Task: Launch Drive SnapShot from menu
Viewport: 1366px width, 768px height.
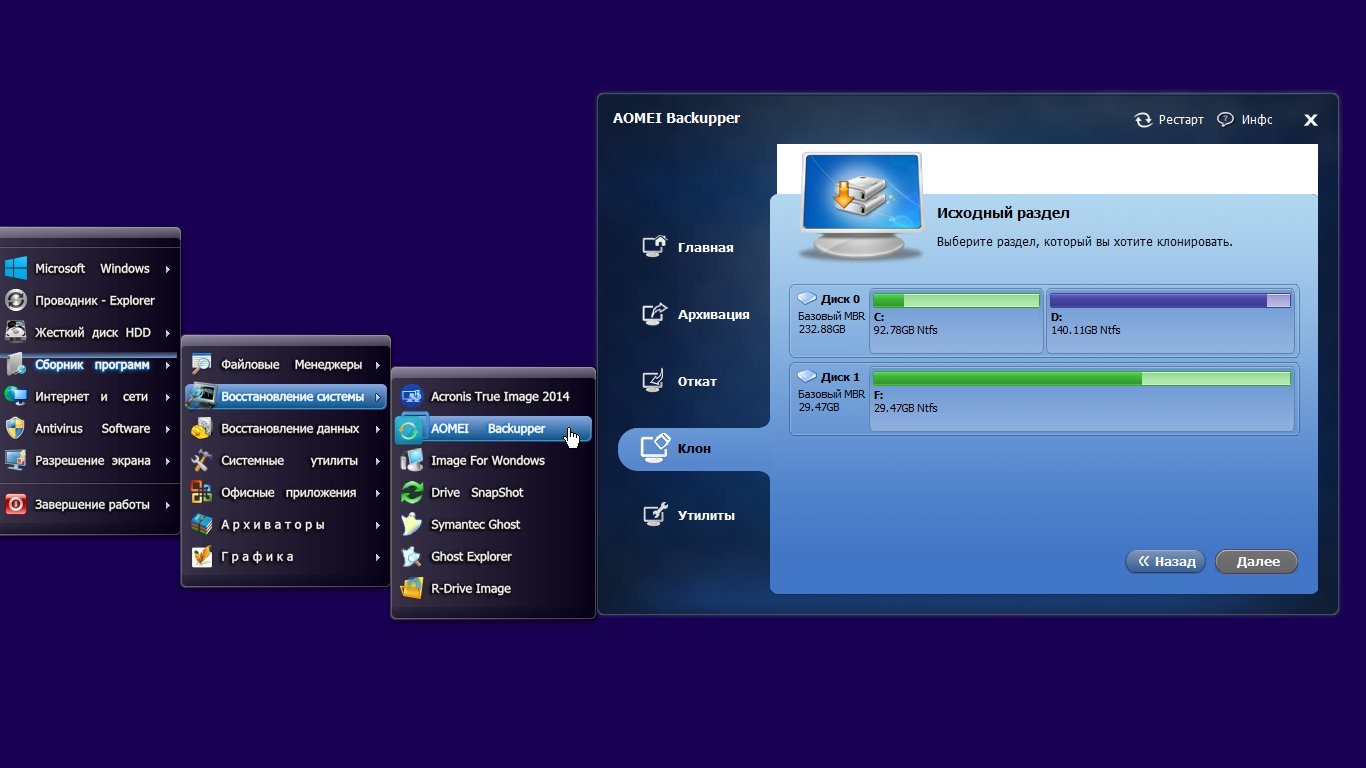Action: 494,492
